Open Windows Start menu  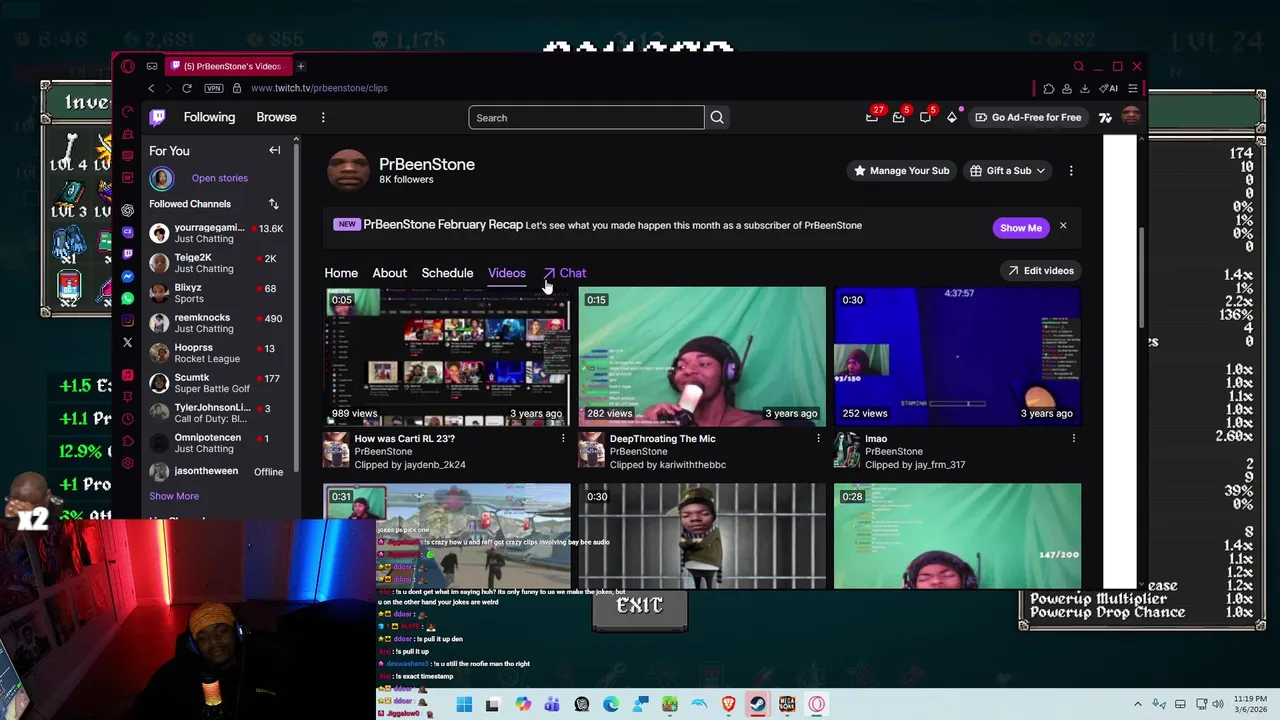464,704
